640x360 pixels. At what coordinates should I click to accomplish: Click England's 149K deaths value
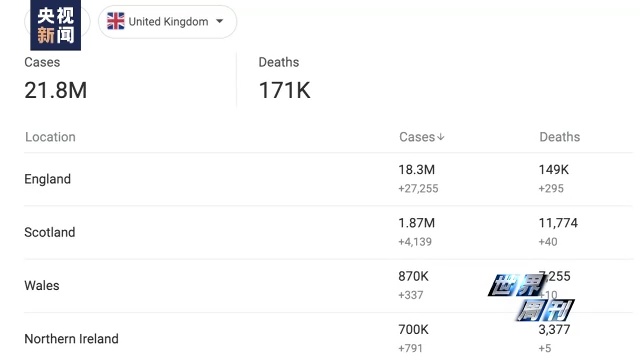pos(553,169)
